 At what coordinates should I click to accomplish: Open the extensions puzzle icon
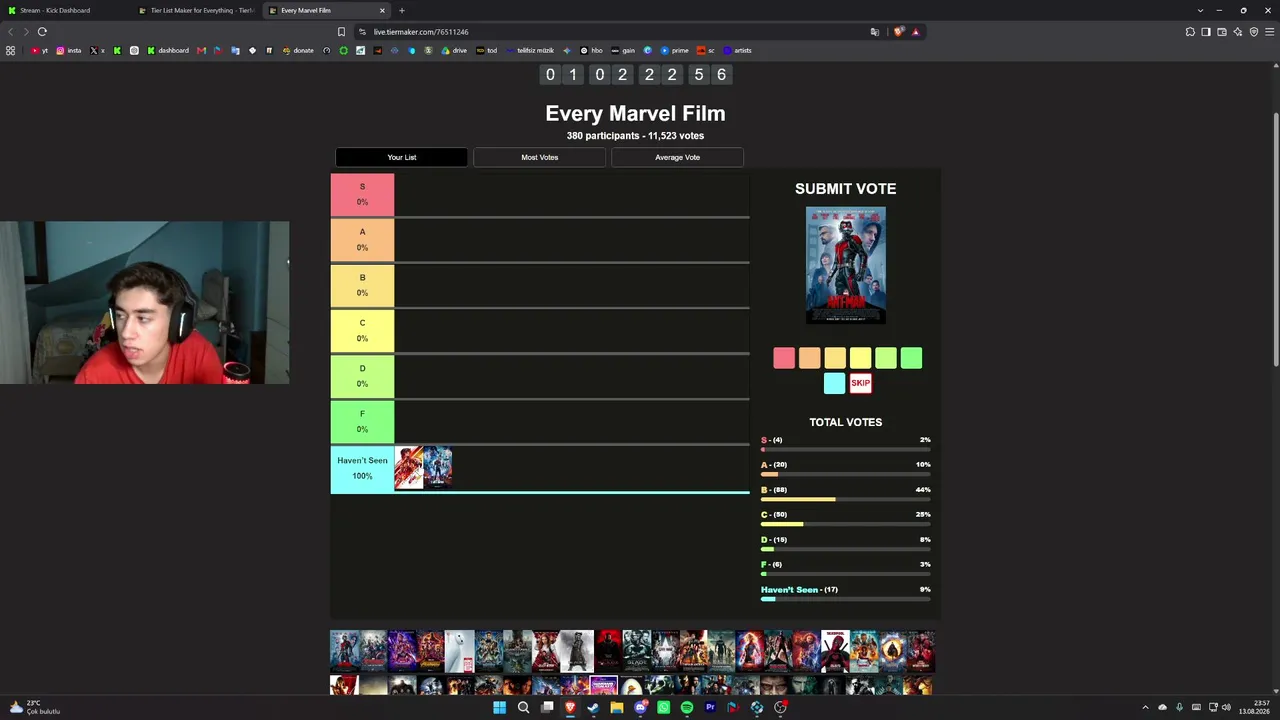1190,31
